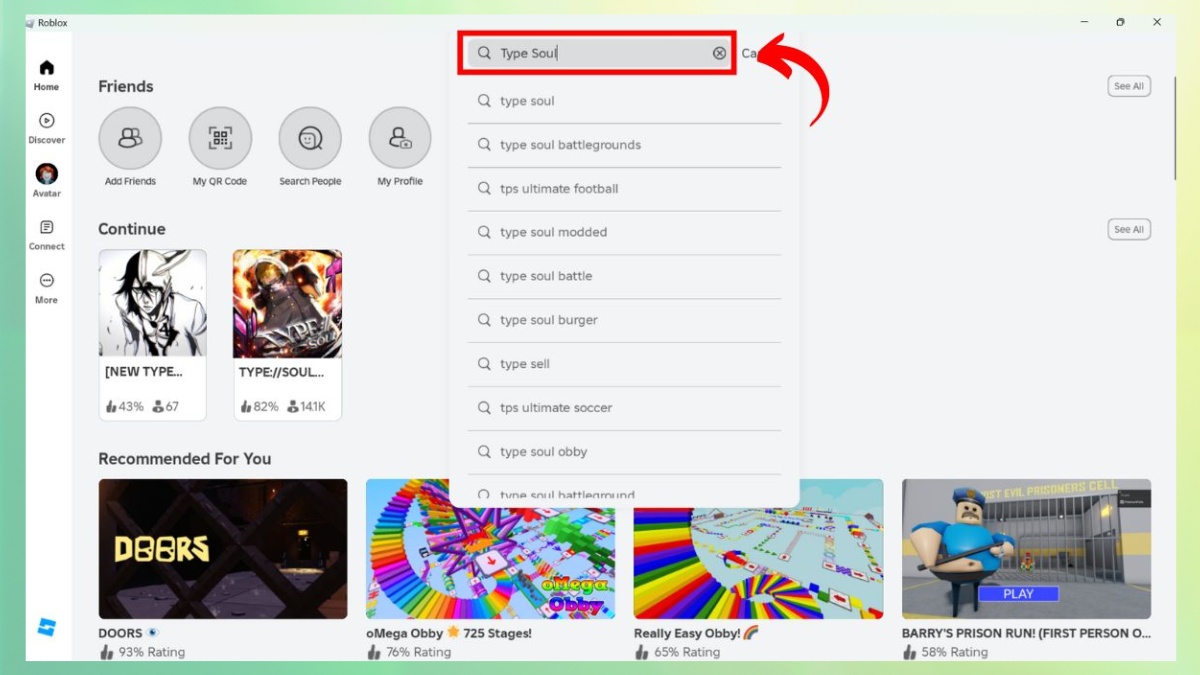Choose the 'tps ultimate football' suggestion

(624, 189)
